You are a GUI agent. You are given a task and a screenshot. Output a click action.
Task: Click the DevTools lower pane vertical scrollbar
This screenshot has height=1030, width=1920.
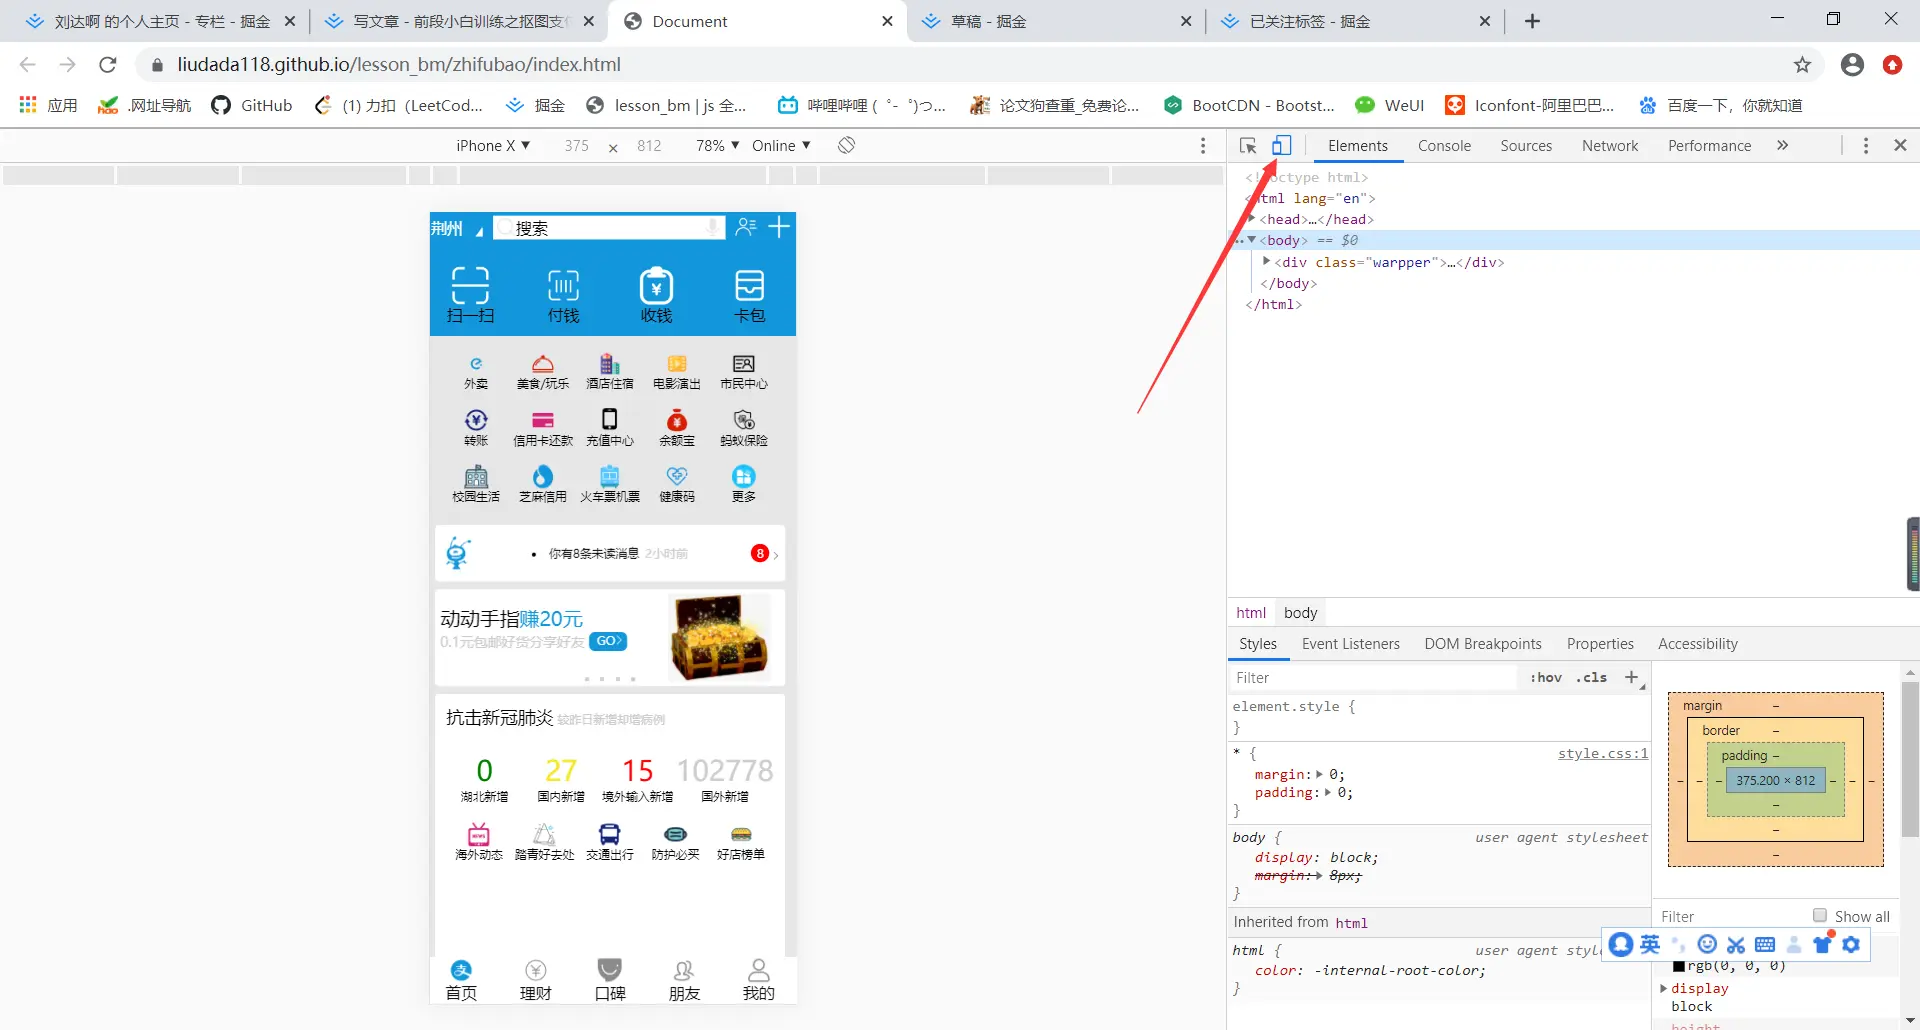1910,759
